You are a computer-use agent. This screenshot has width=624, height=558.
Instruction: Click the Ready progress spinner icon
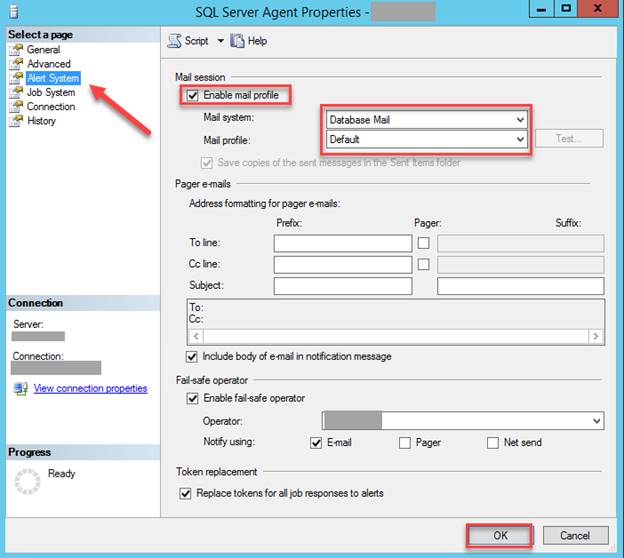pos(27,482)
